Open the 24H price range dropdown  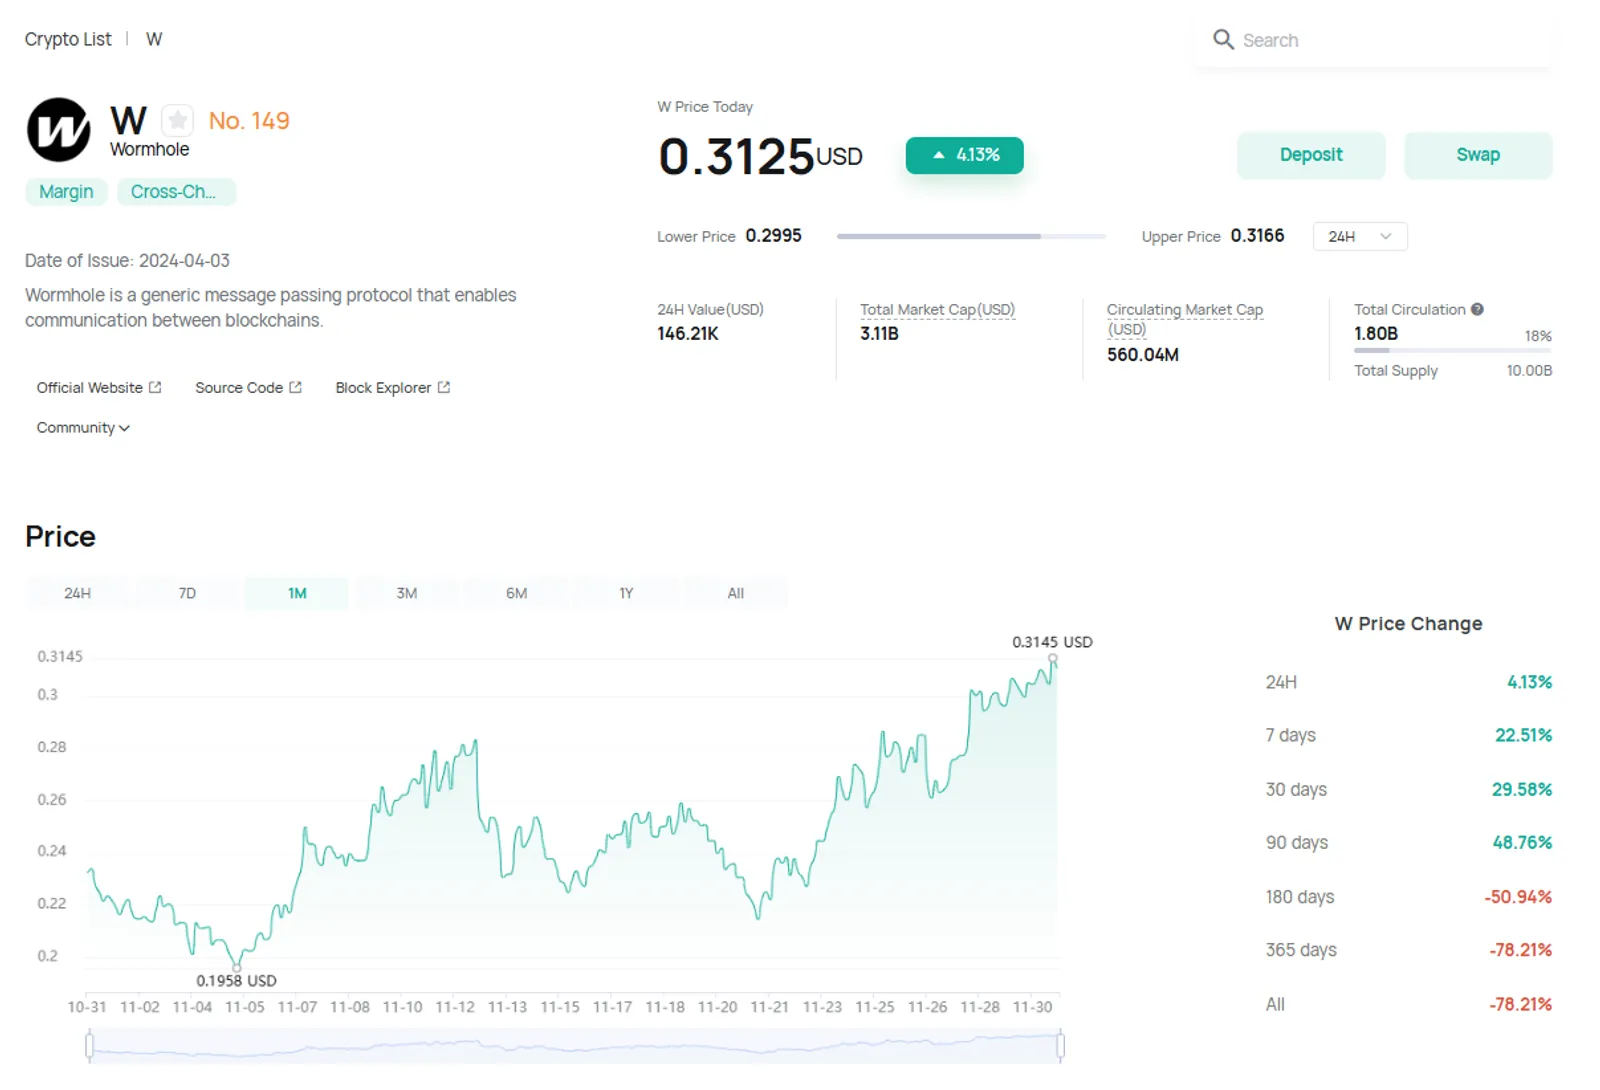pyautogui.click(x=1359, y=237)
